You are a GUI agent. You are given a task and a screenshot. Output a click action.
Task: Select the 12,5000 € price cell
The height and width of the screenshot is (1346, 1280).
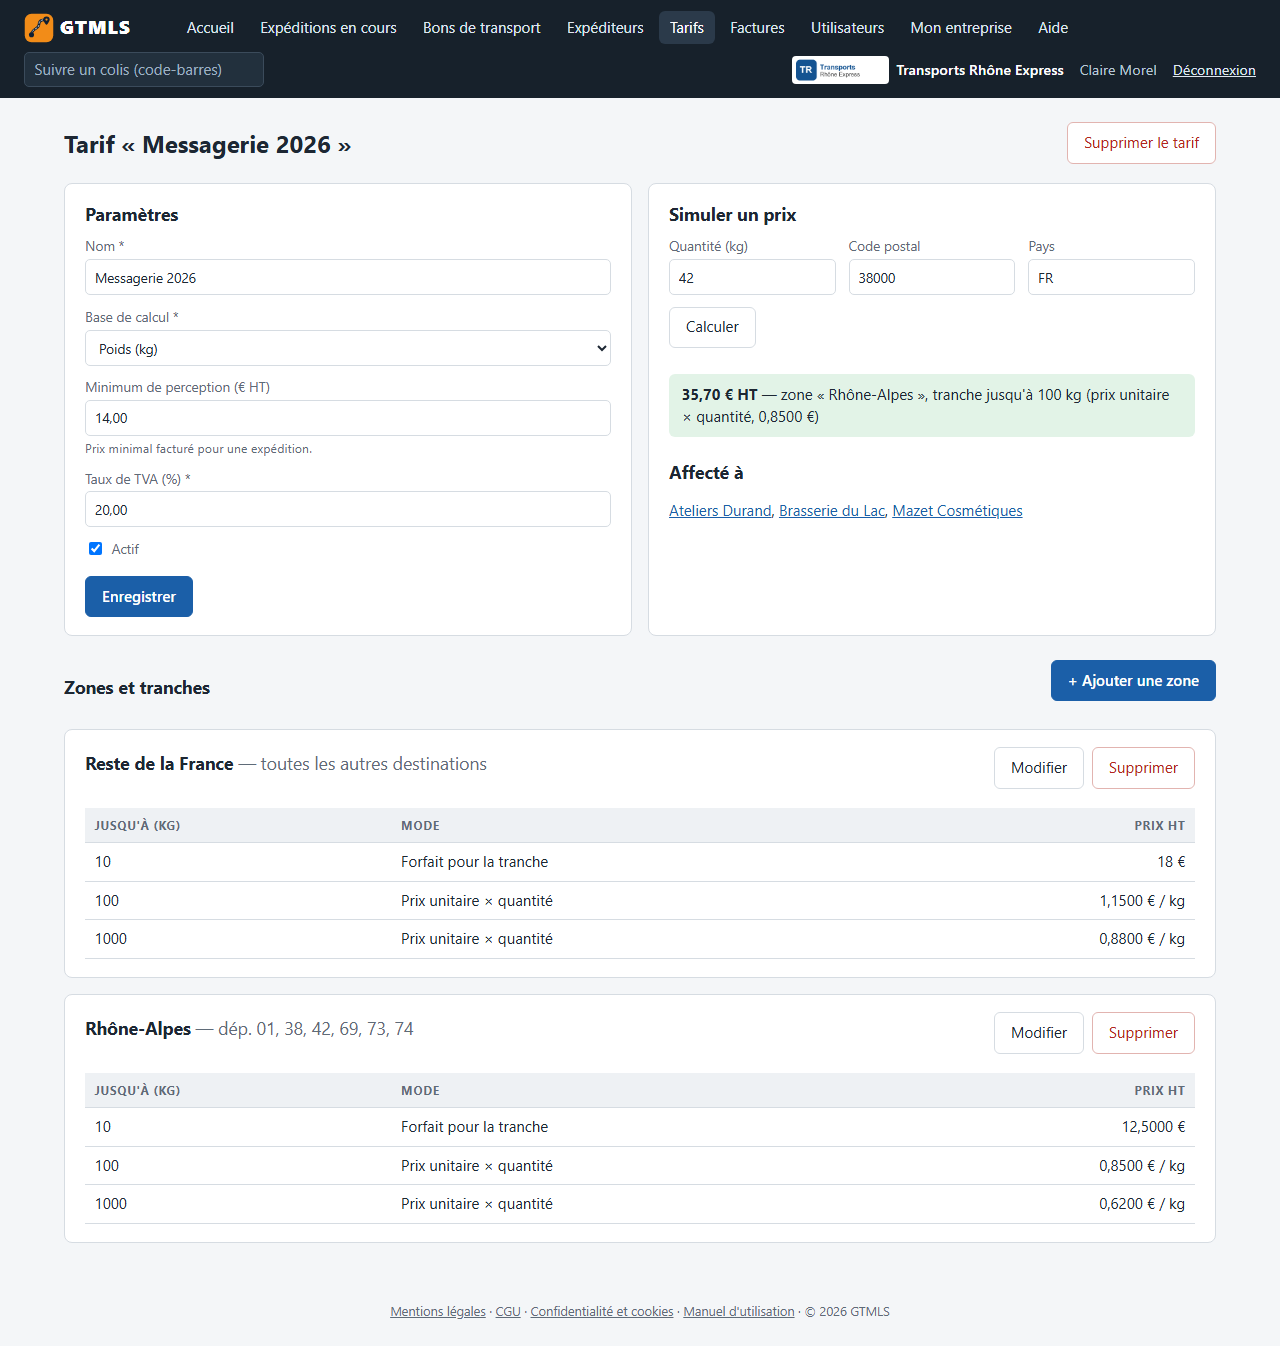coord(1153,1127)
